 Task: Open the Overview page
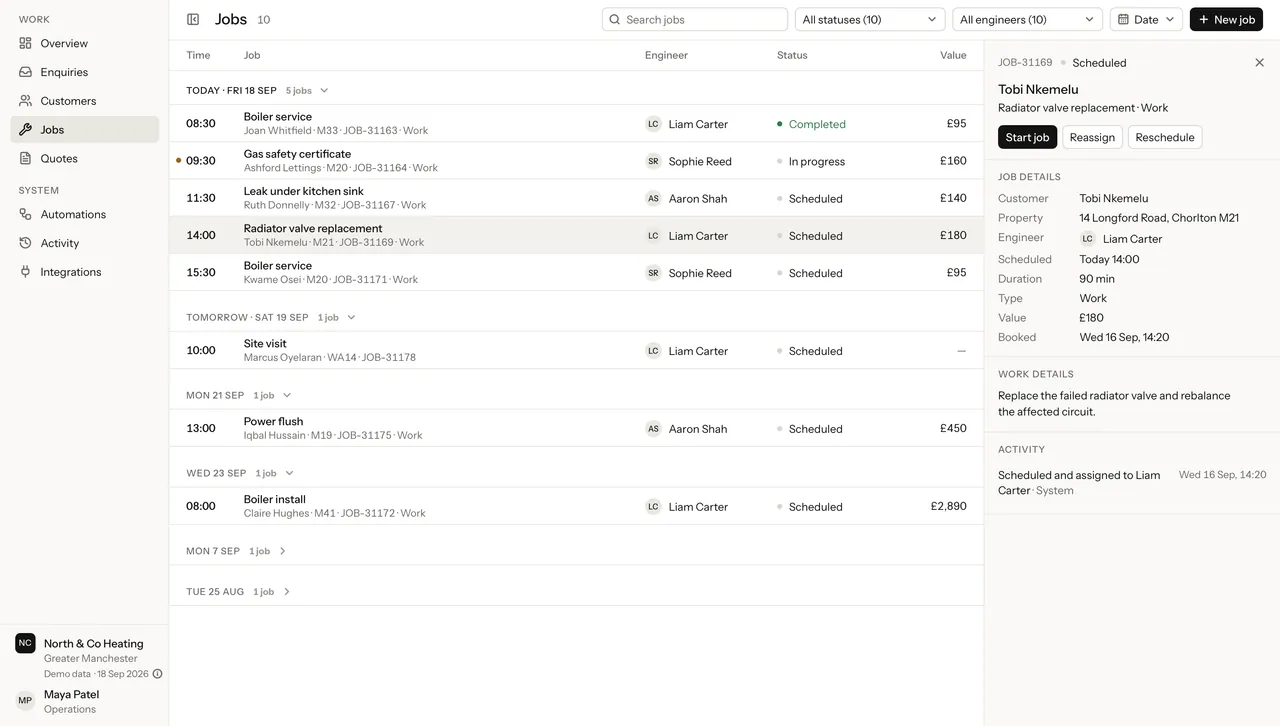point(85,43)
